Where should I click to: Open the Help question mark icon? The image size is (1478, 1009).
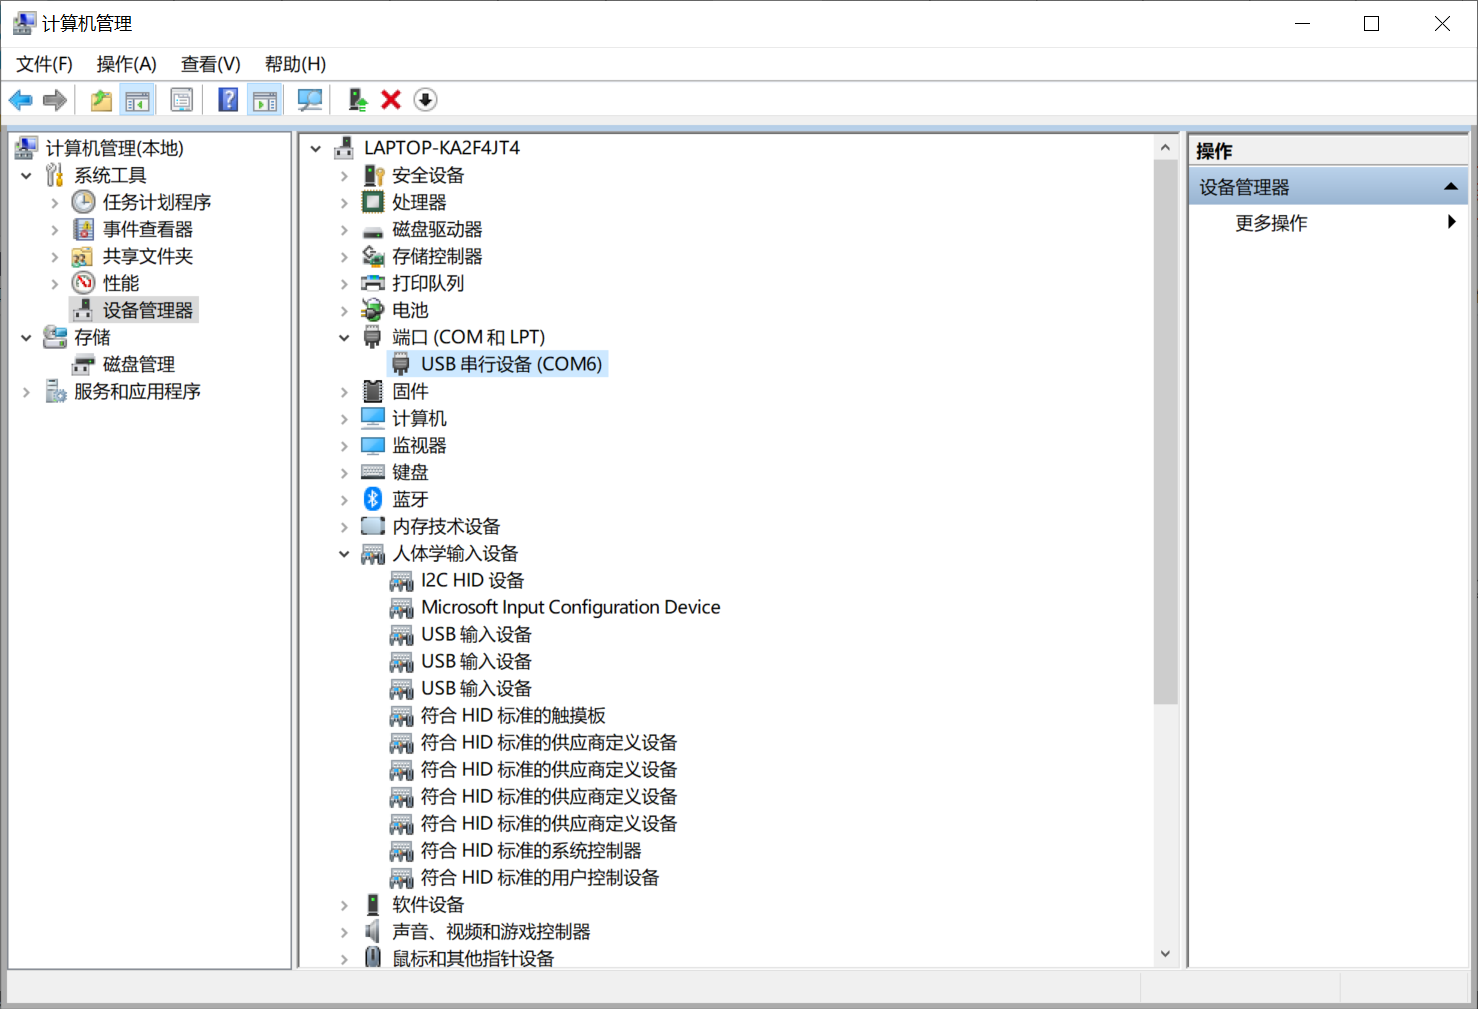pos(228,100)
